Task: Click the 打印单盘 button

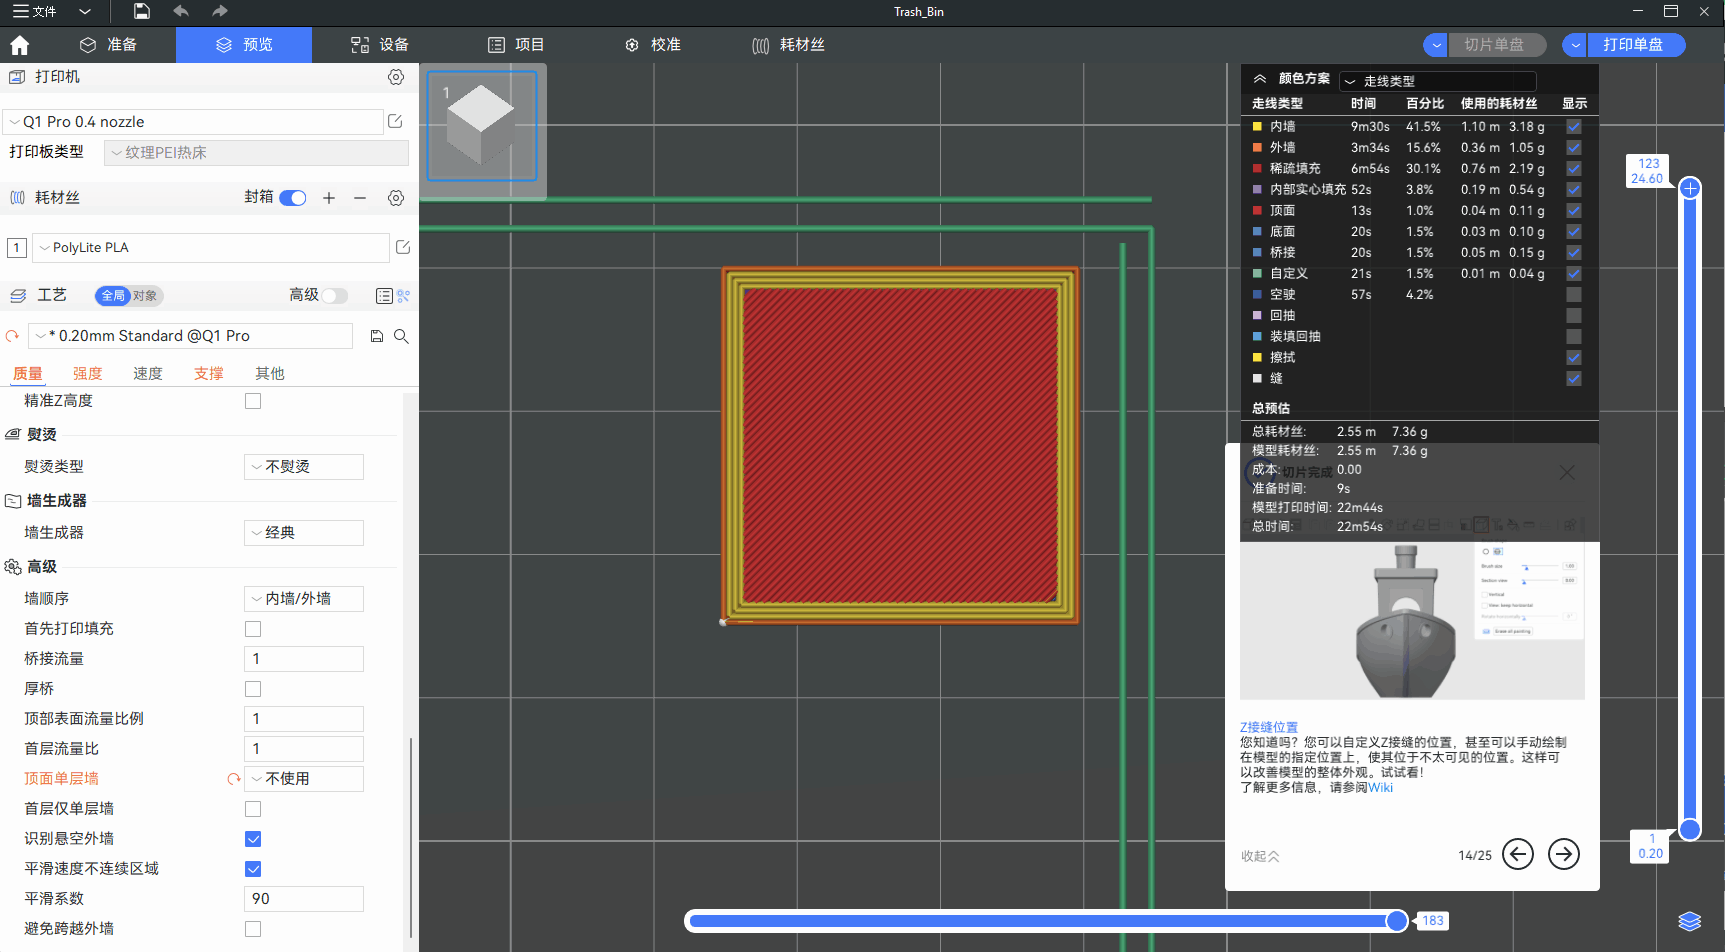Action: tap(1633, 45)
